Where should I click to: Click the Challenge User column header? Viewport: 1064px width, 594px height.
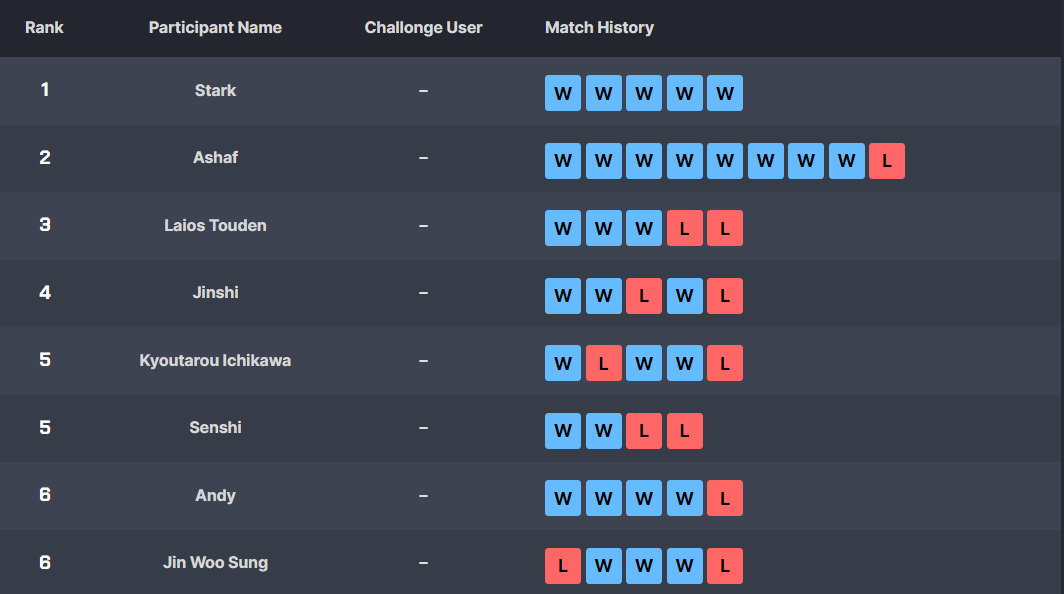(x=423, y=27)
